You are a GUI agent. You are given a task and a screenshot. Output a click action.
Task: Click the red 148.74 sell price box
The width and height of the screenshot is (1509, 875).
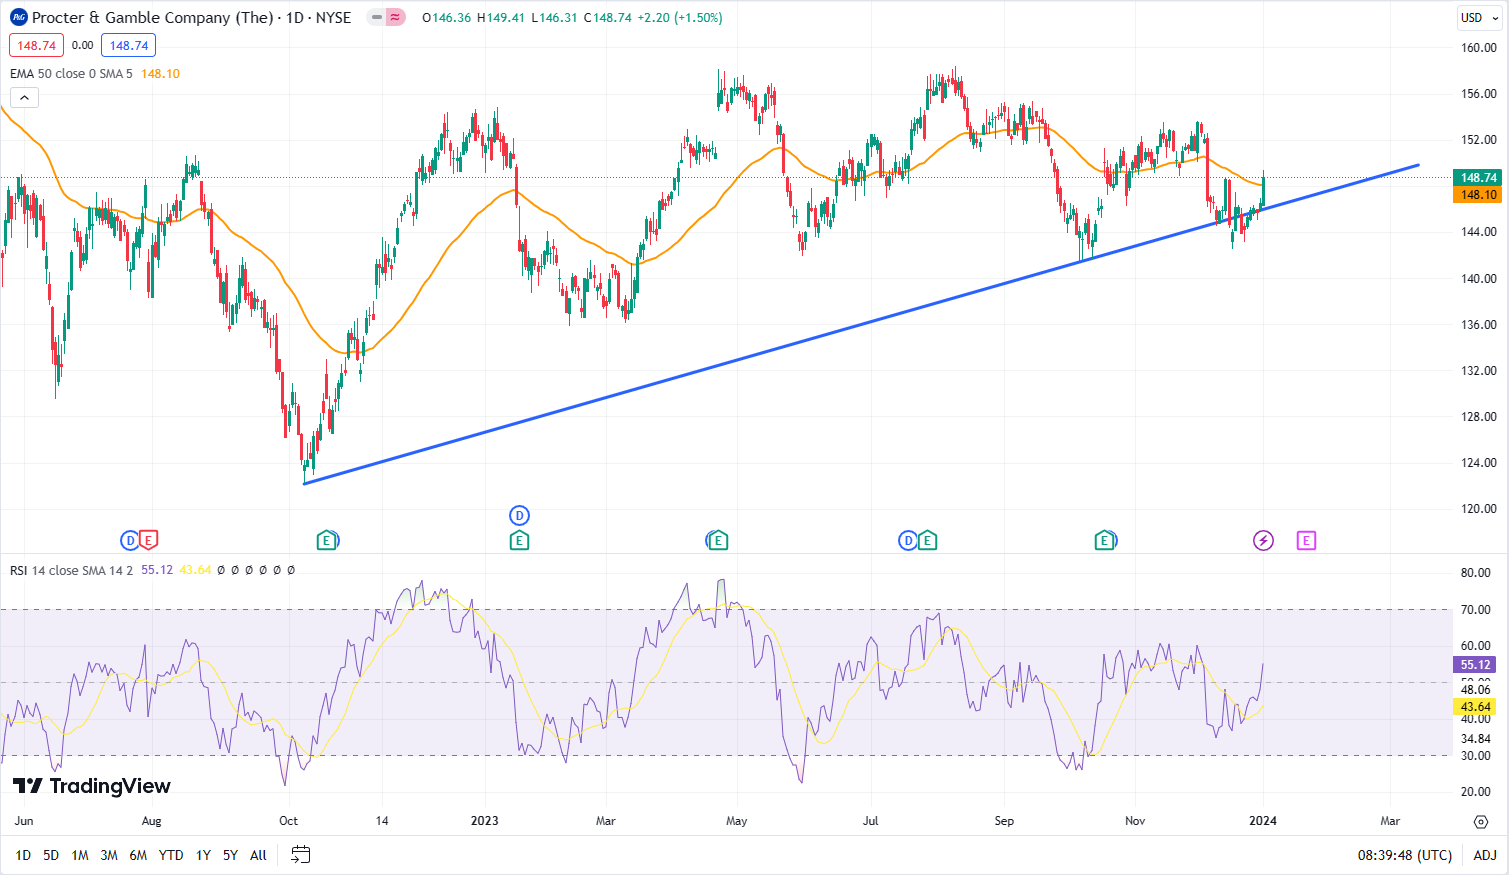coord(36,45)
